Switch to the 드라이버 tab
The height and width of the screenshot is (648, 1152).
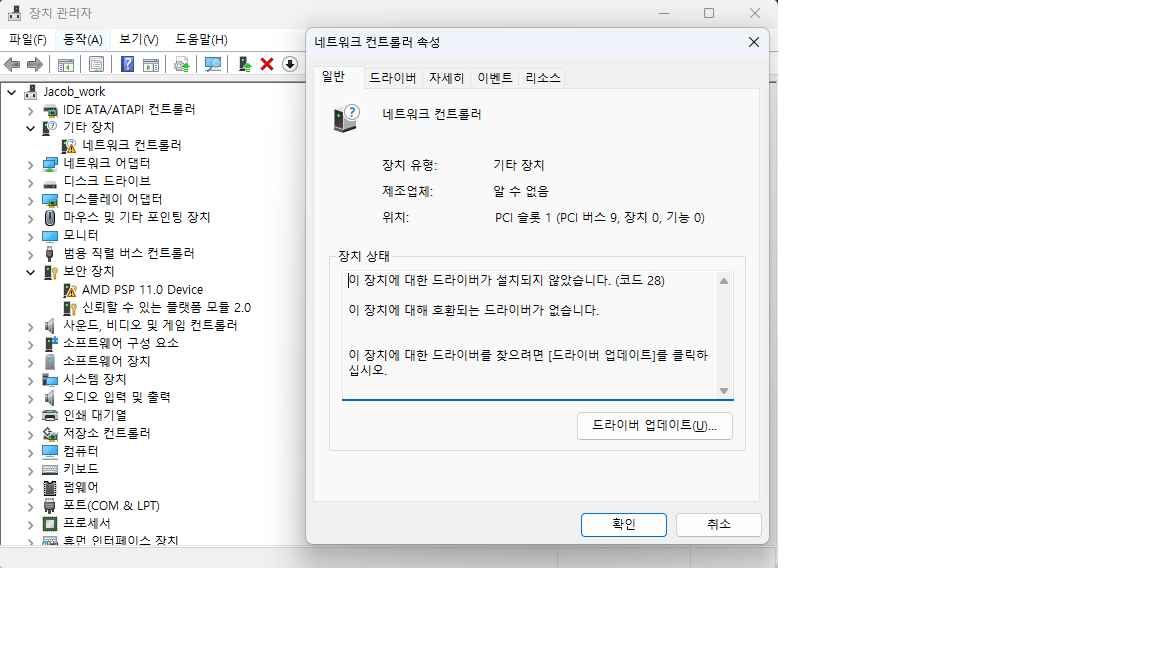(x=392, y=78)
